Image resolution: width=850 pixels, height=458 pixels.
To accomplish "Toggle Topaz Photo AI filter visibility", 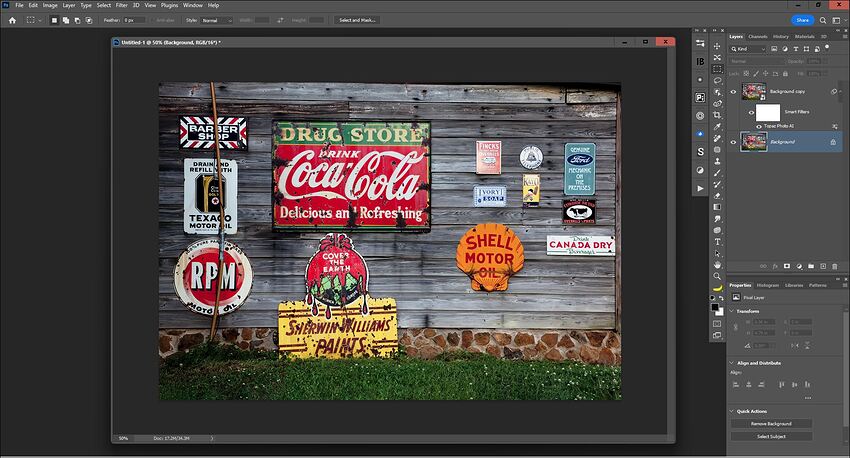I will coord(759,126).
